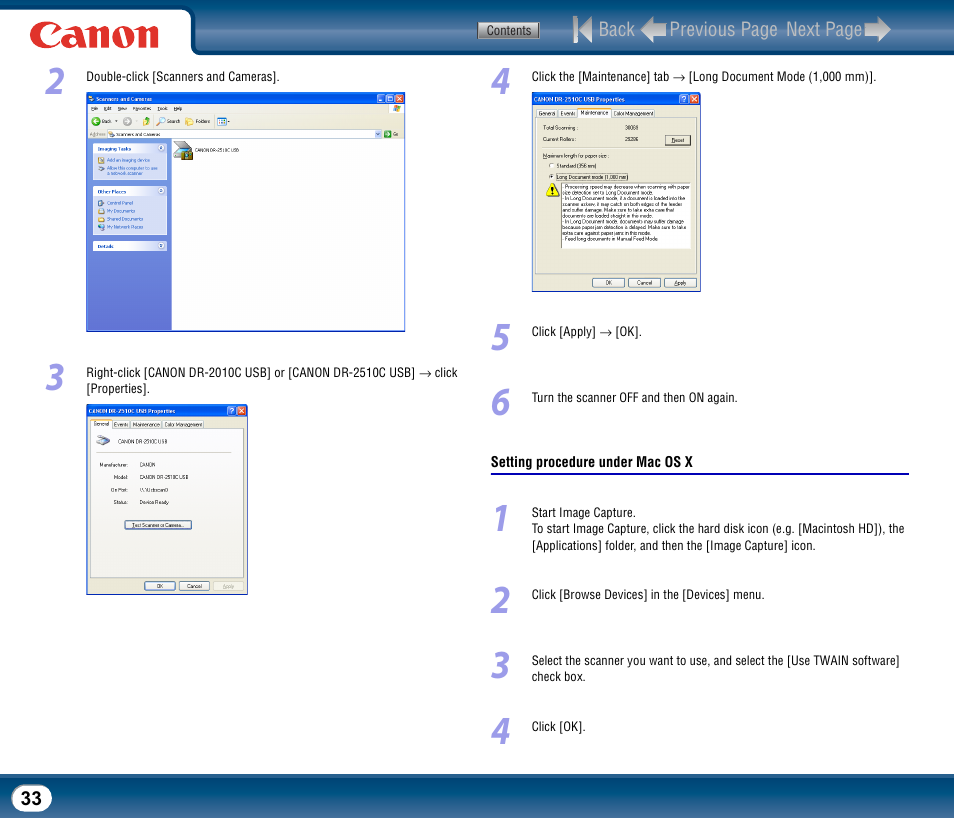Click the Scanners and Cameras title bar icon
The height and width of the screenshot is (818, 954).
[x=91, y=99]
